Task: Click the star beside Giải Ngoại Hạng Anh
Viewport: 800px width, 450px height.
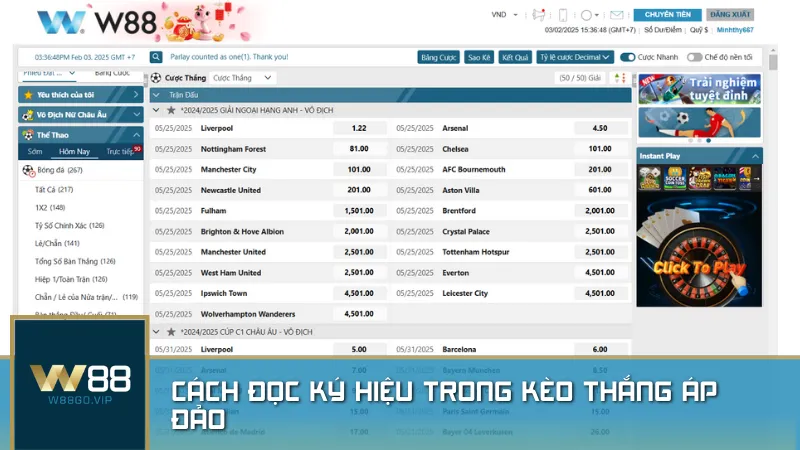Action: [171, 110]
